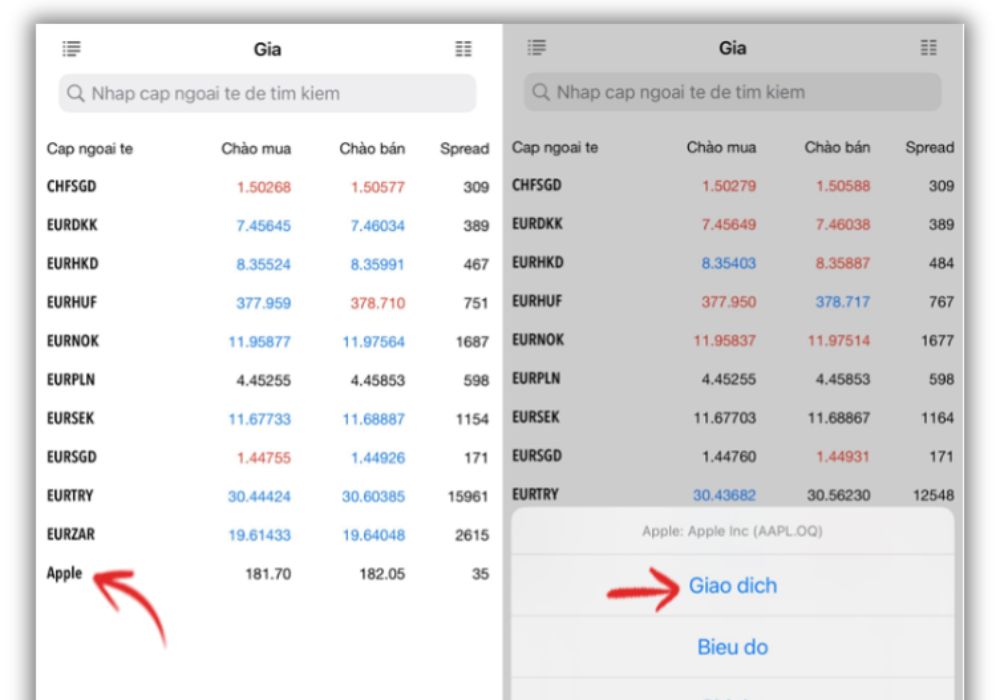This screenshot has width=1000, height=700.
Task: Select EURHKD pair in the left panel
Action: click(x=267, y=264)
